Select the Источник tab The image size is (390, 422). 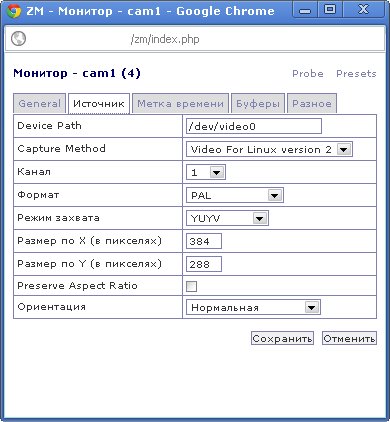(x=99, y=104)
